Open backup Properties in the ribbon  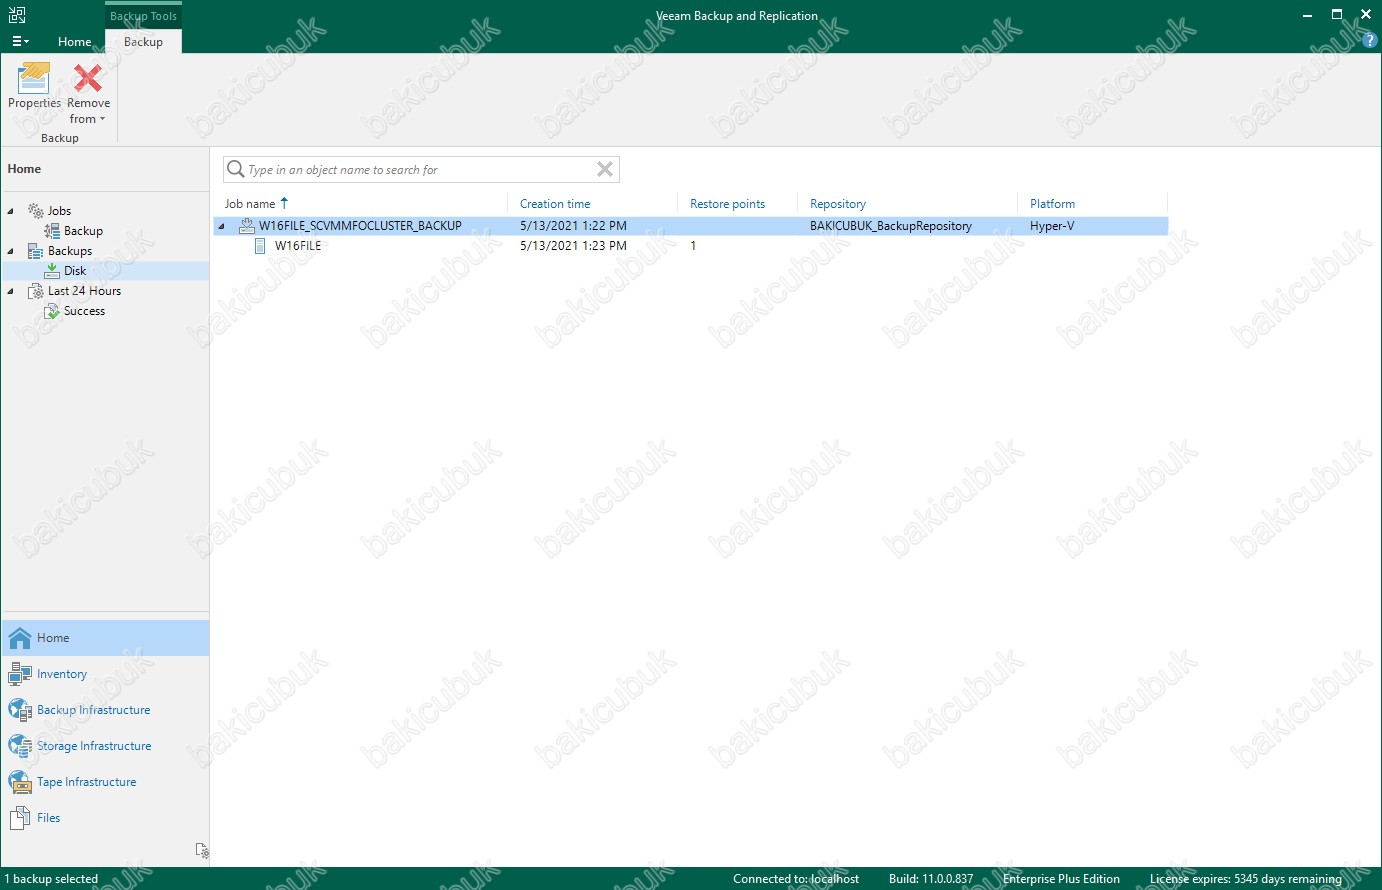click(34, 87)
